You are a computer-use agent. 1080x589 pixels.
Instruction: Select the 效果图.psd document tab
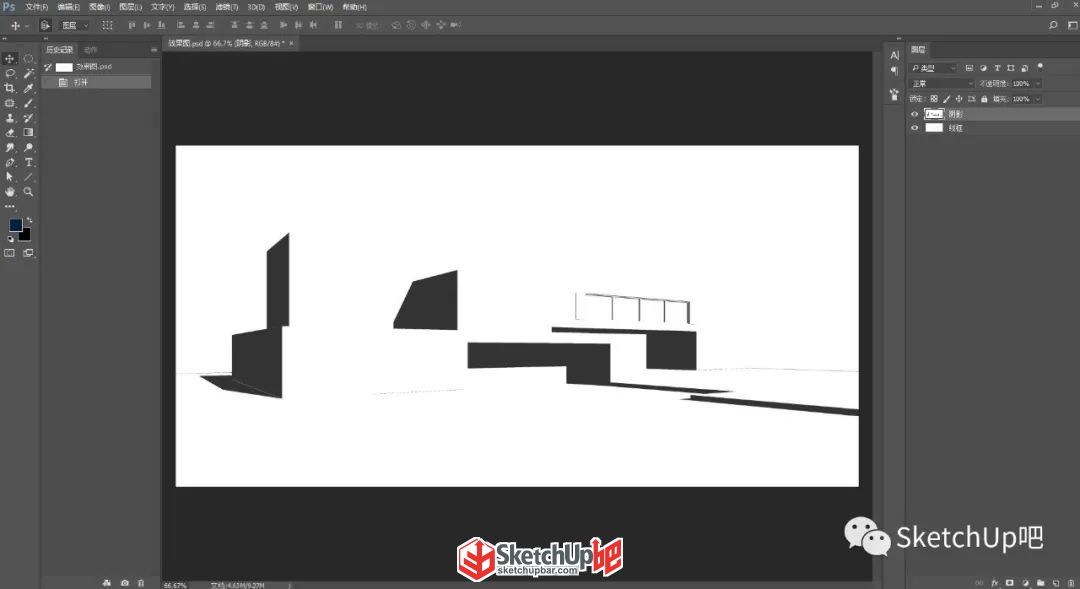[225, 43]
